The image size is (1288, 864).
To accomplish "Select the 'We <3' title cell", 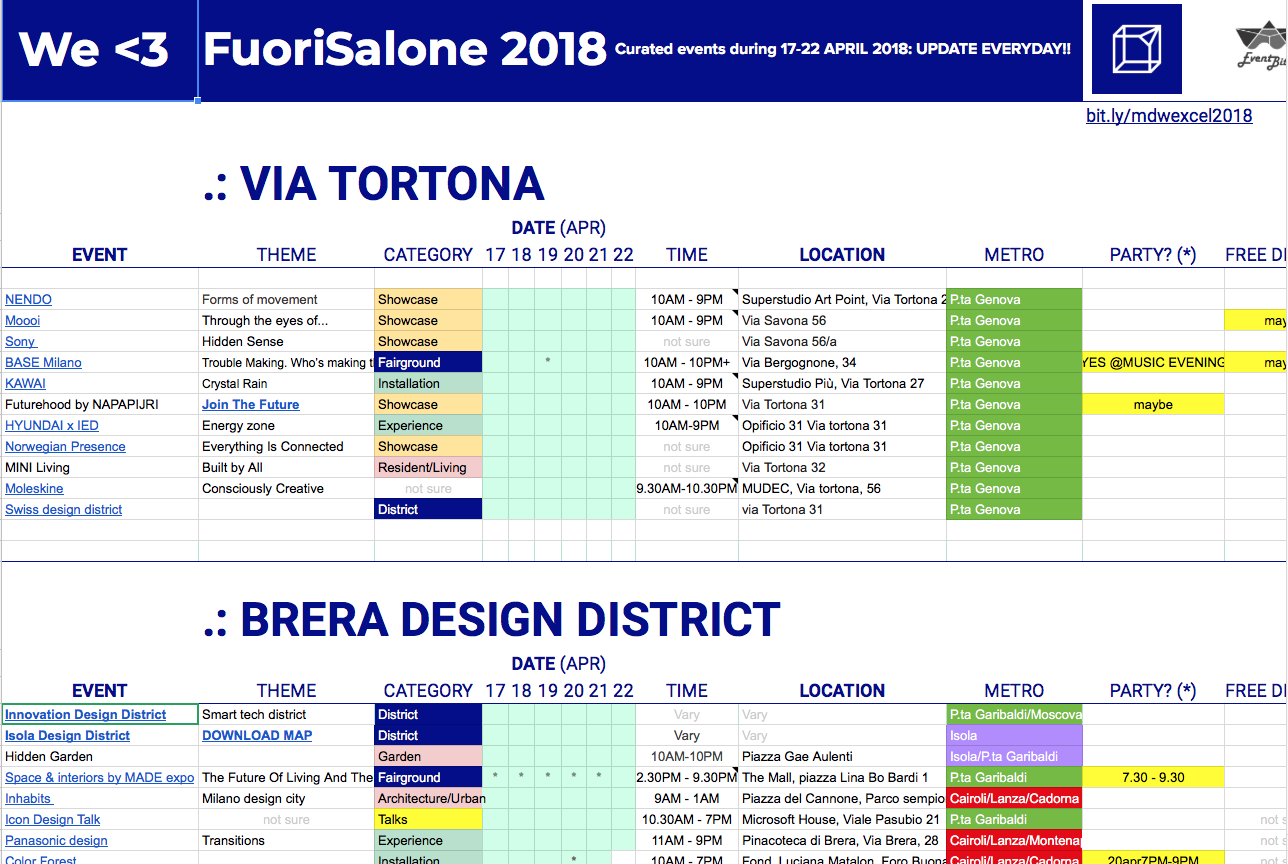I will (x=100, y=50).
